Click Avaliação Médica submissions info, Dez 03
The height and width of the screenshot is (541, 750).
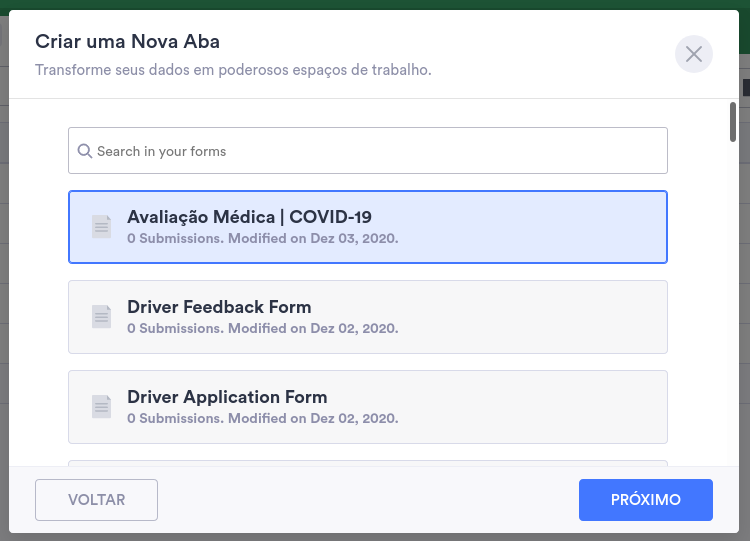click(262, 238)
